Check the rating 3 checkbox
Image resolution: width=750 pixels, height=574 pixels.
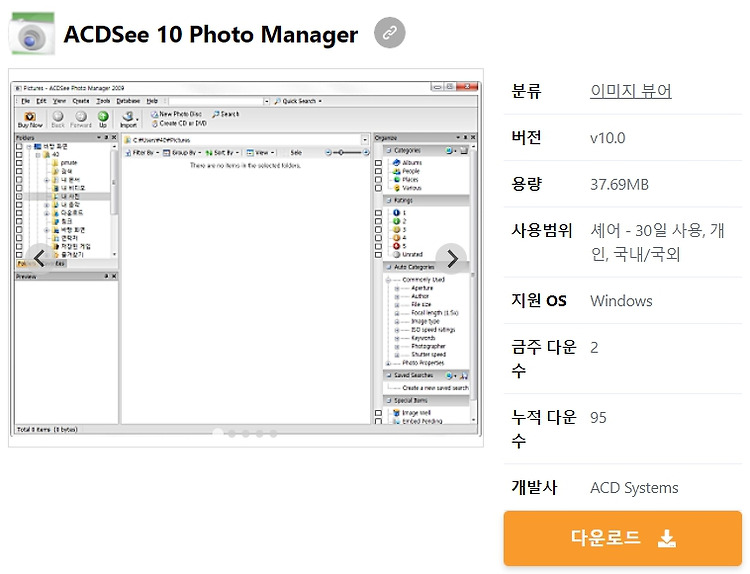[378, 230]
